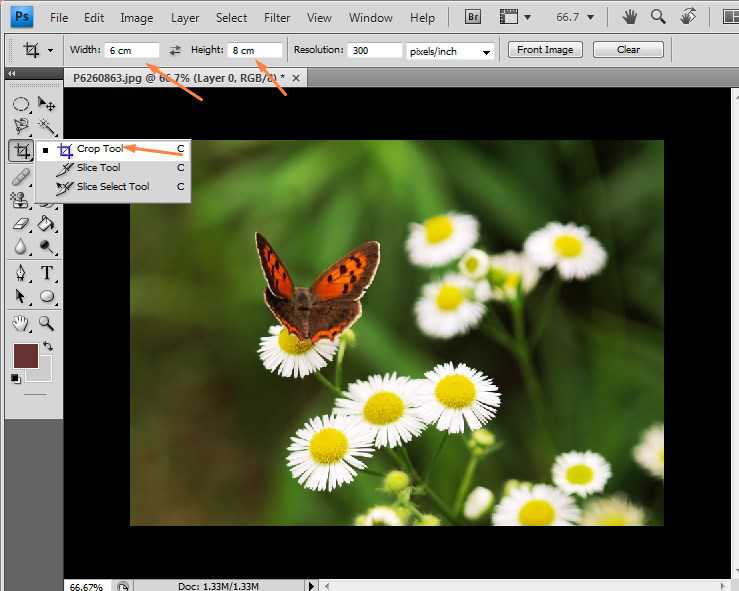Viewport: 739px width, 591px height.
Task: Click the Crop tool button in toolbox
Action: click(21, 151)
